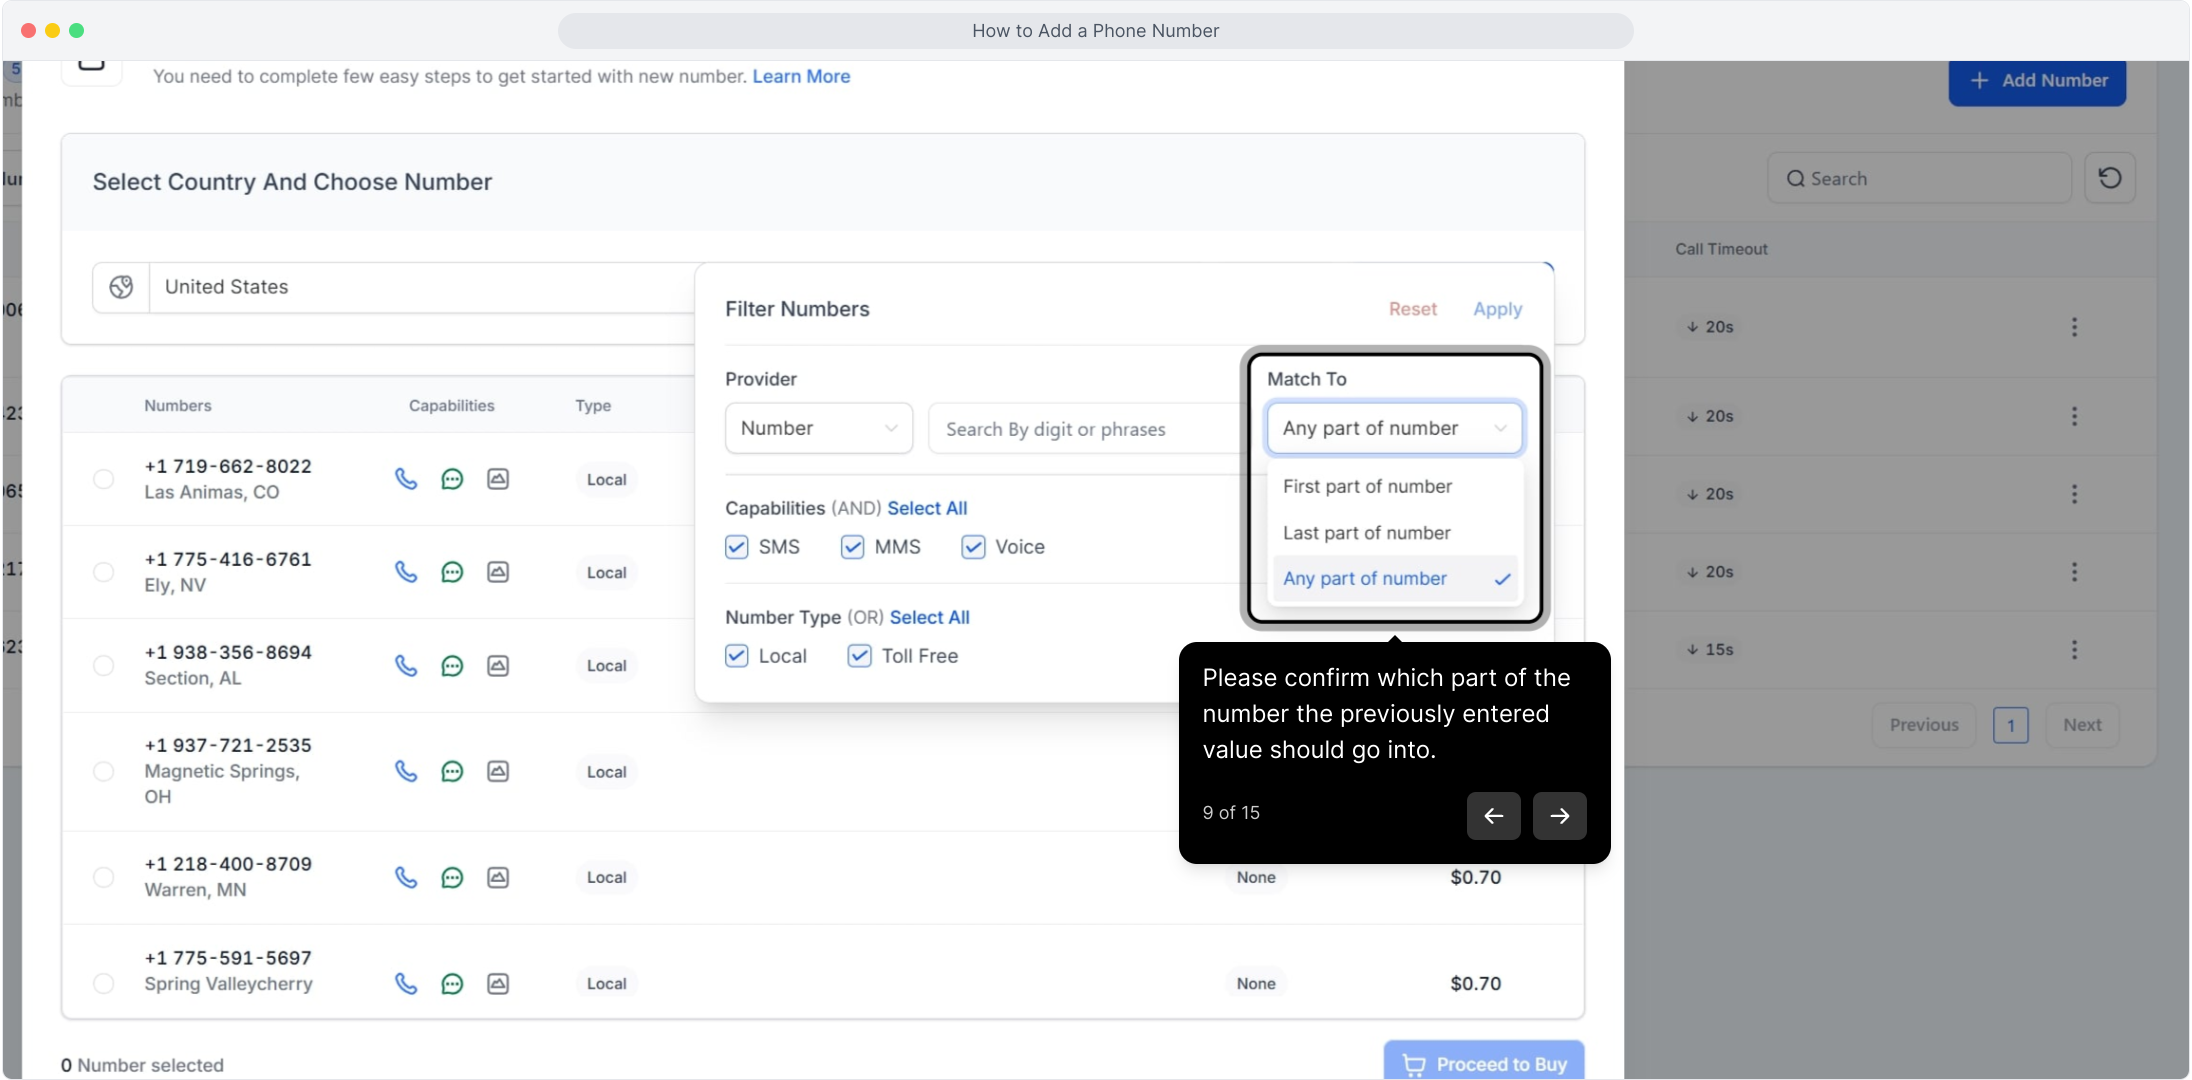Click the Proceed to Buy button

1484,1062
